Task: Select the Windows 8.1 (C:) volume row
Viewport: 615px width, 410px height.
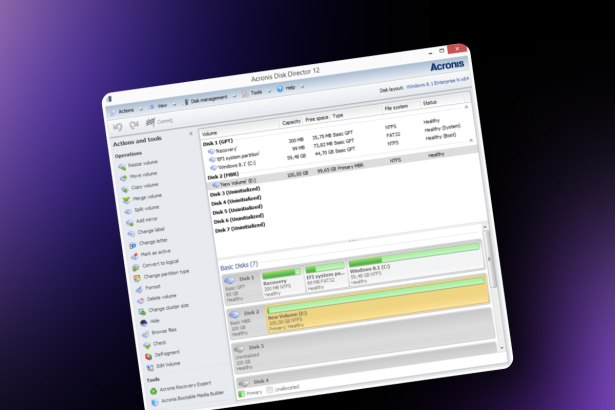Action: (243, 164)
